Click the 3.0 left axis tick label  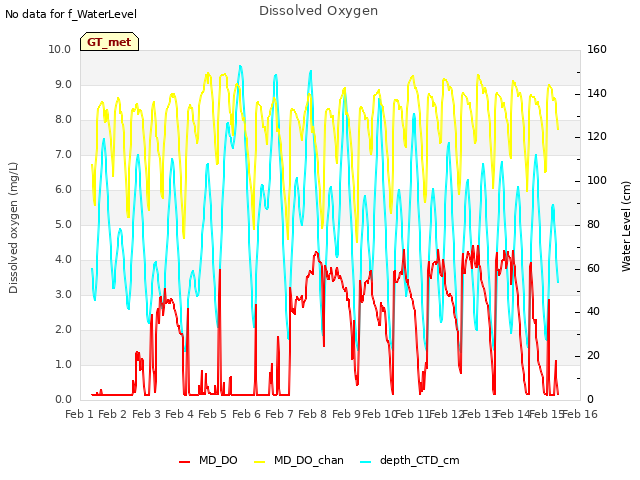63,294
